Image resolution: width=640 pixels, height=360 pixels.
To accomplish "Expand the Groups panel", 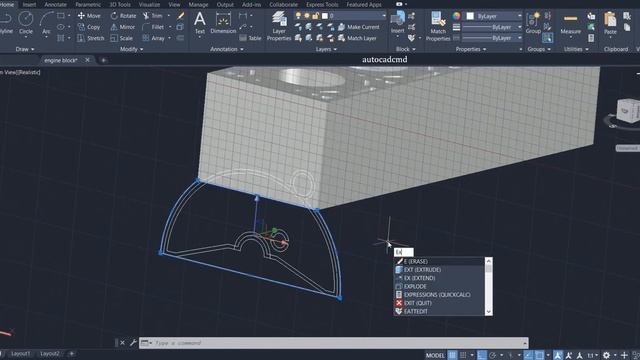I will pos(539,49).
